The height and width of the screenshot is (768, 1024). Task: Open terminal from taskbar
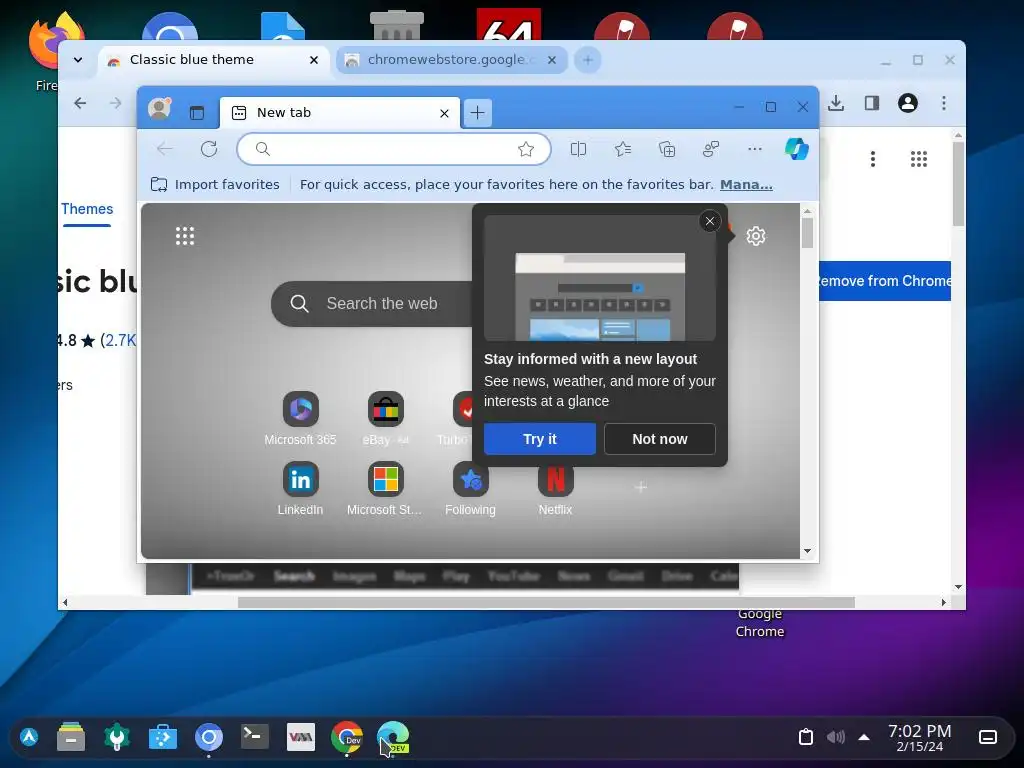click(x=255, y=737)
